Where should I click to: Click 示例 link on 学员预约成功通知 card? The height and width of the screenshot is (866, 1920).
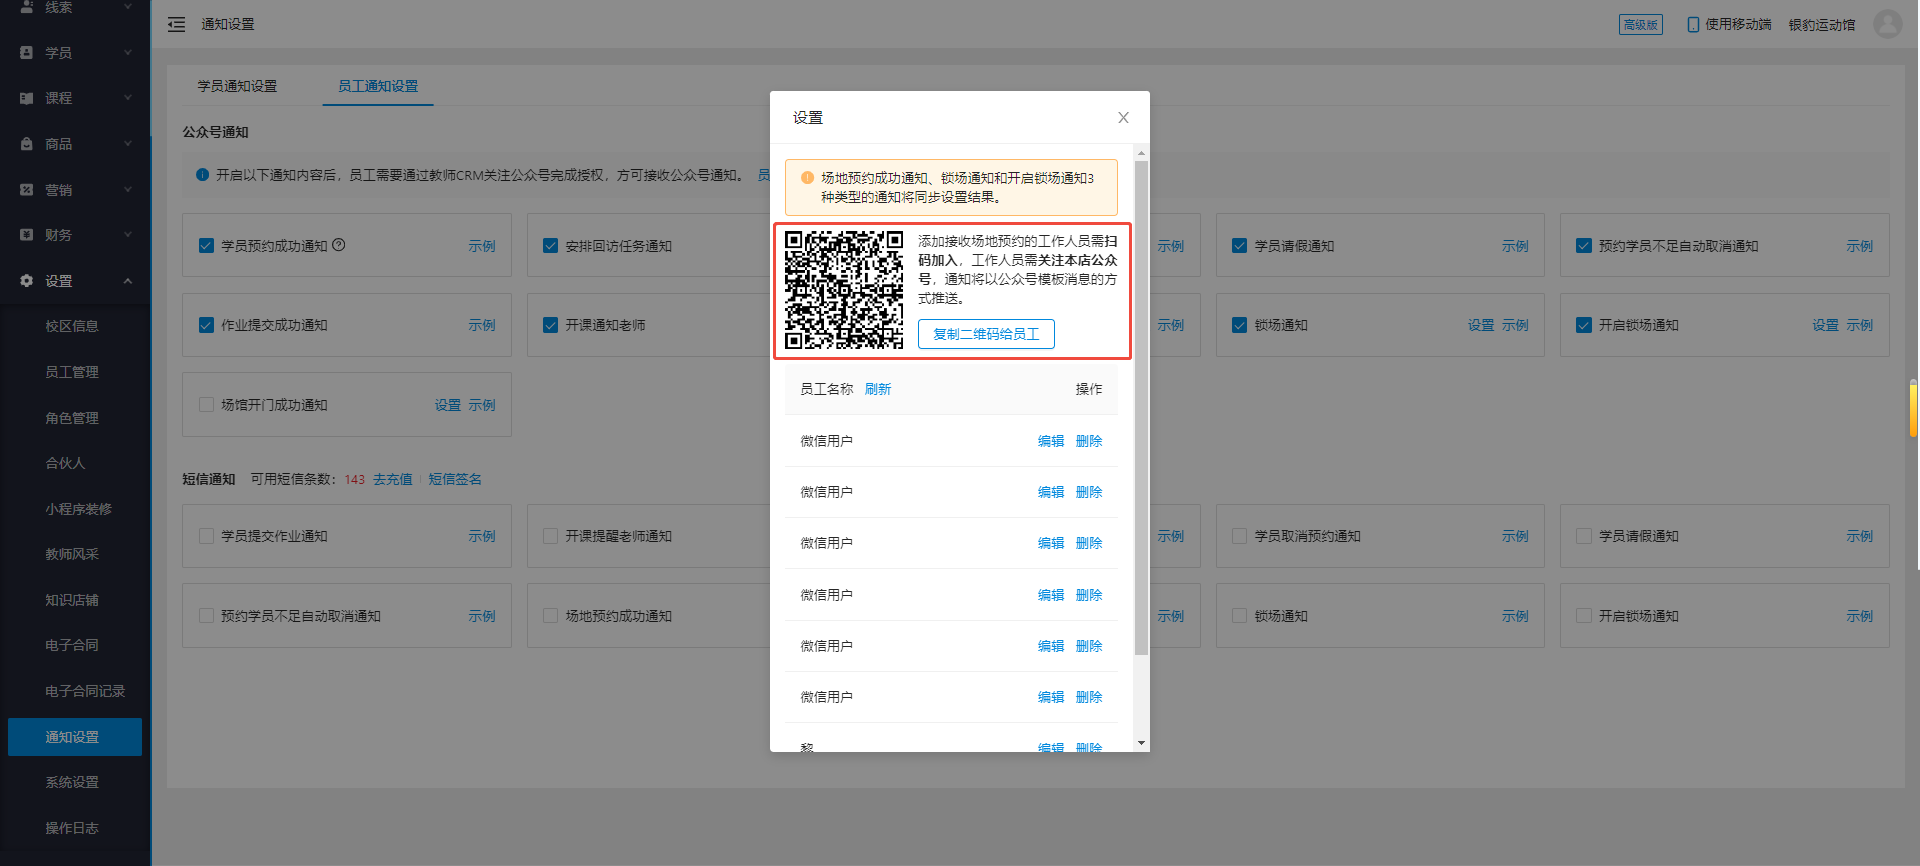tap(482, 246)
